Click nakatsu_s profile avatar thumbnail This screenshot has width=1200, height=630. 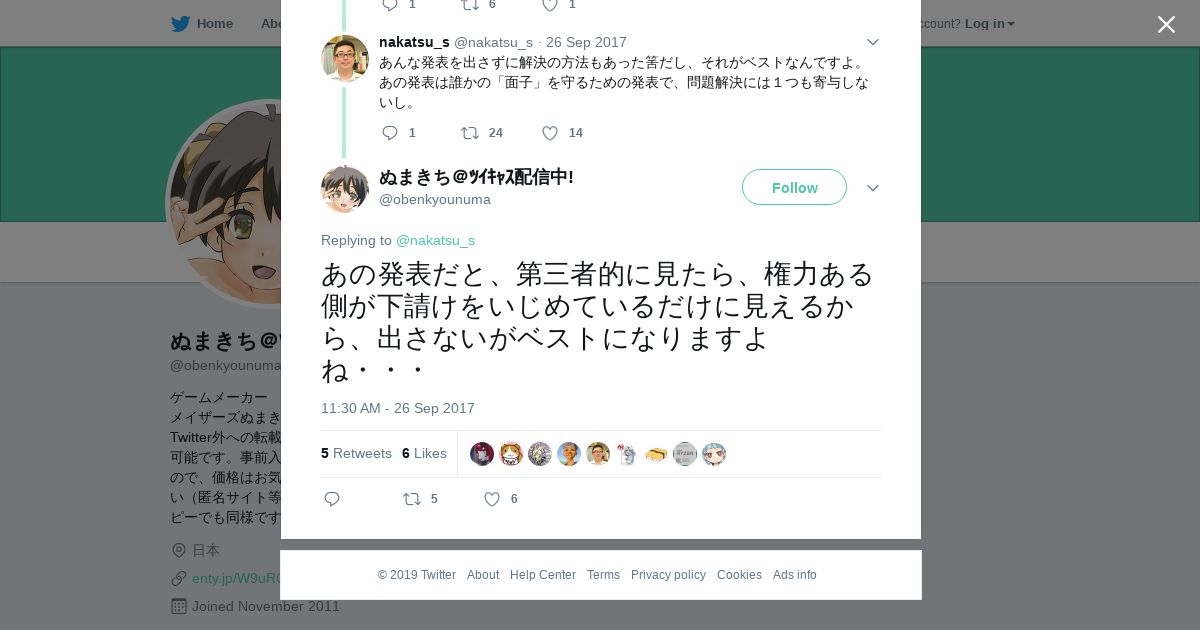tap(344, 59)
